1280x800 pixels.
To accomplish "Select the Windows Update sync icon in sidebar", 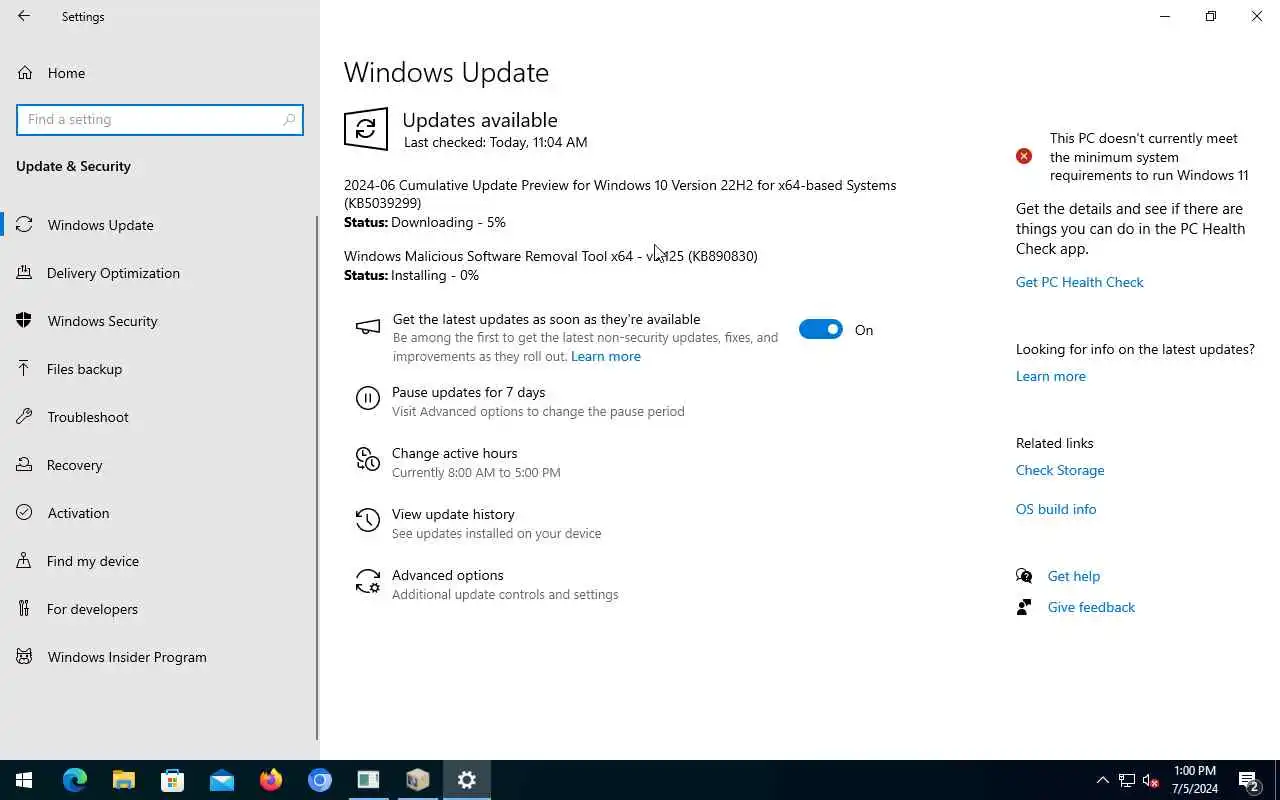I will [25, 225].
